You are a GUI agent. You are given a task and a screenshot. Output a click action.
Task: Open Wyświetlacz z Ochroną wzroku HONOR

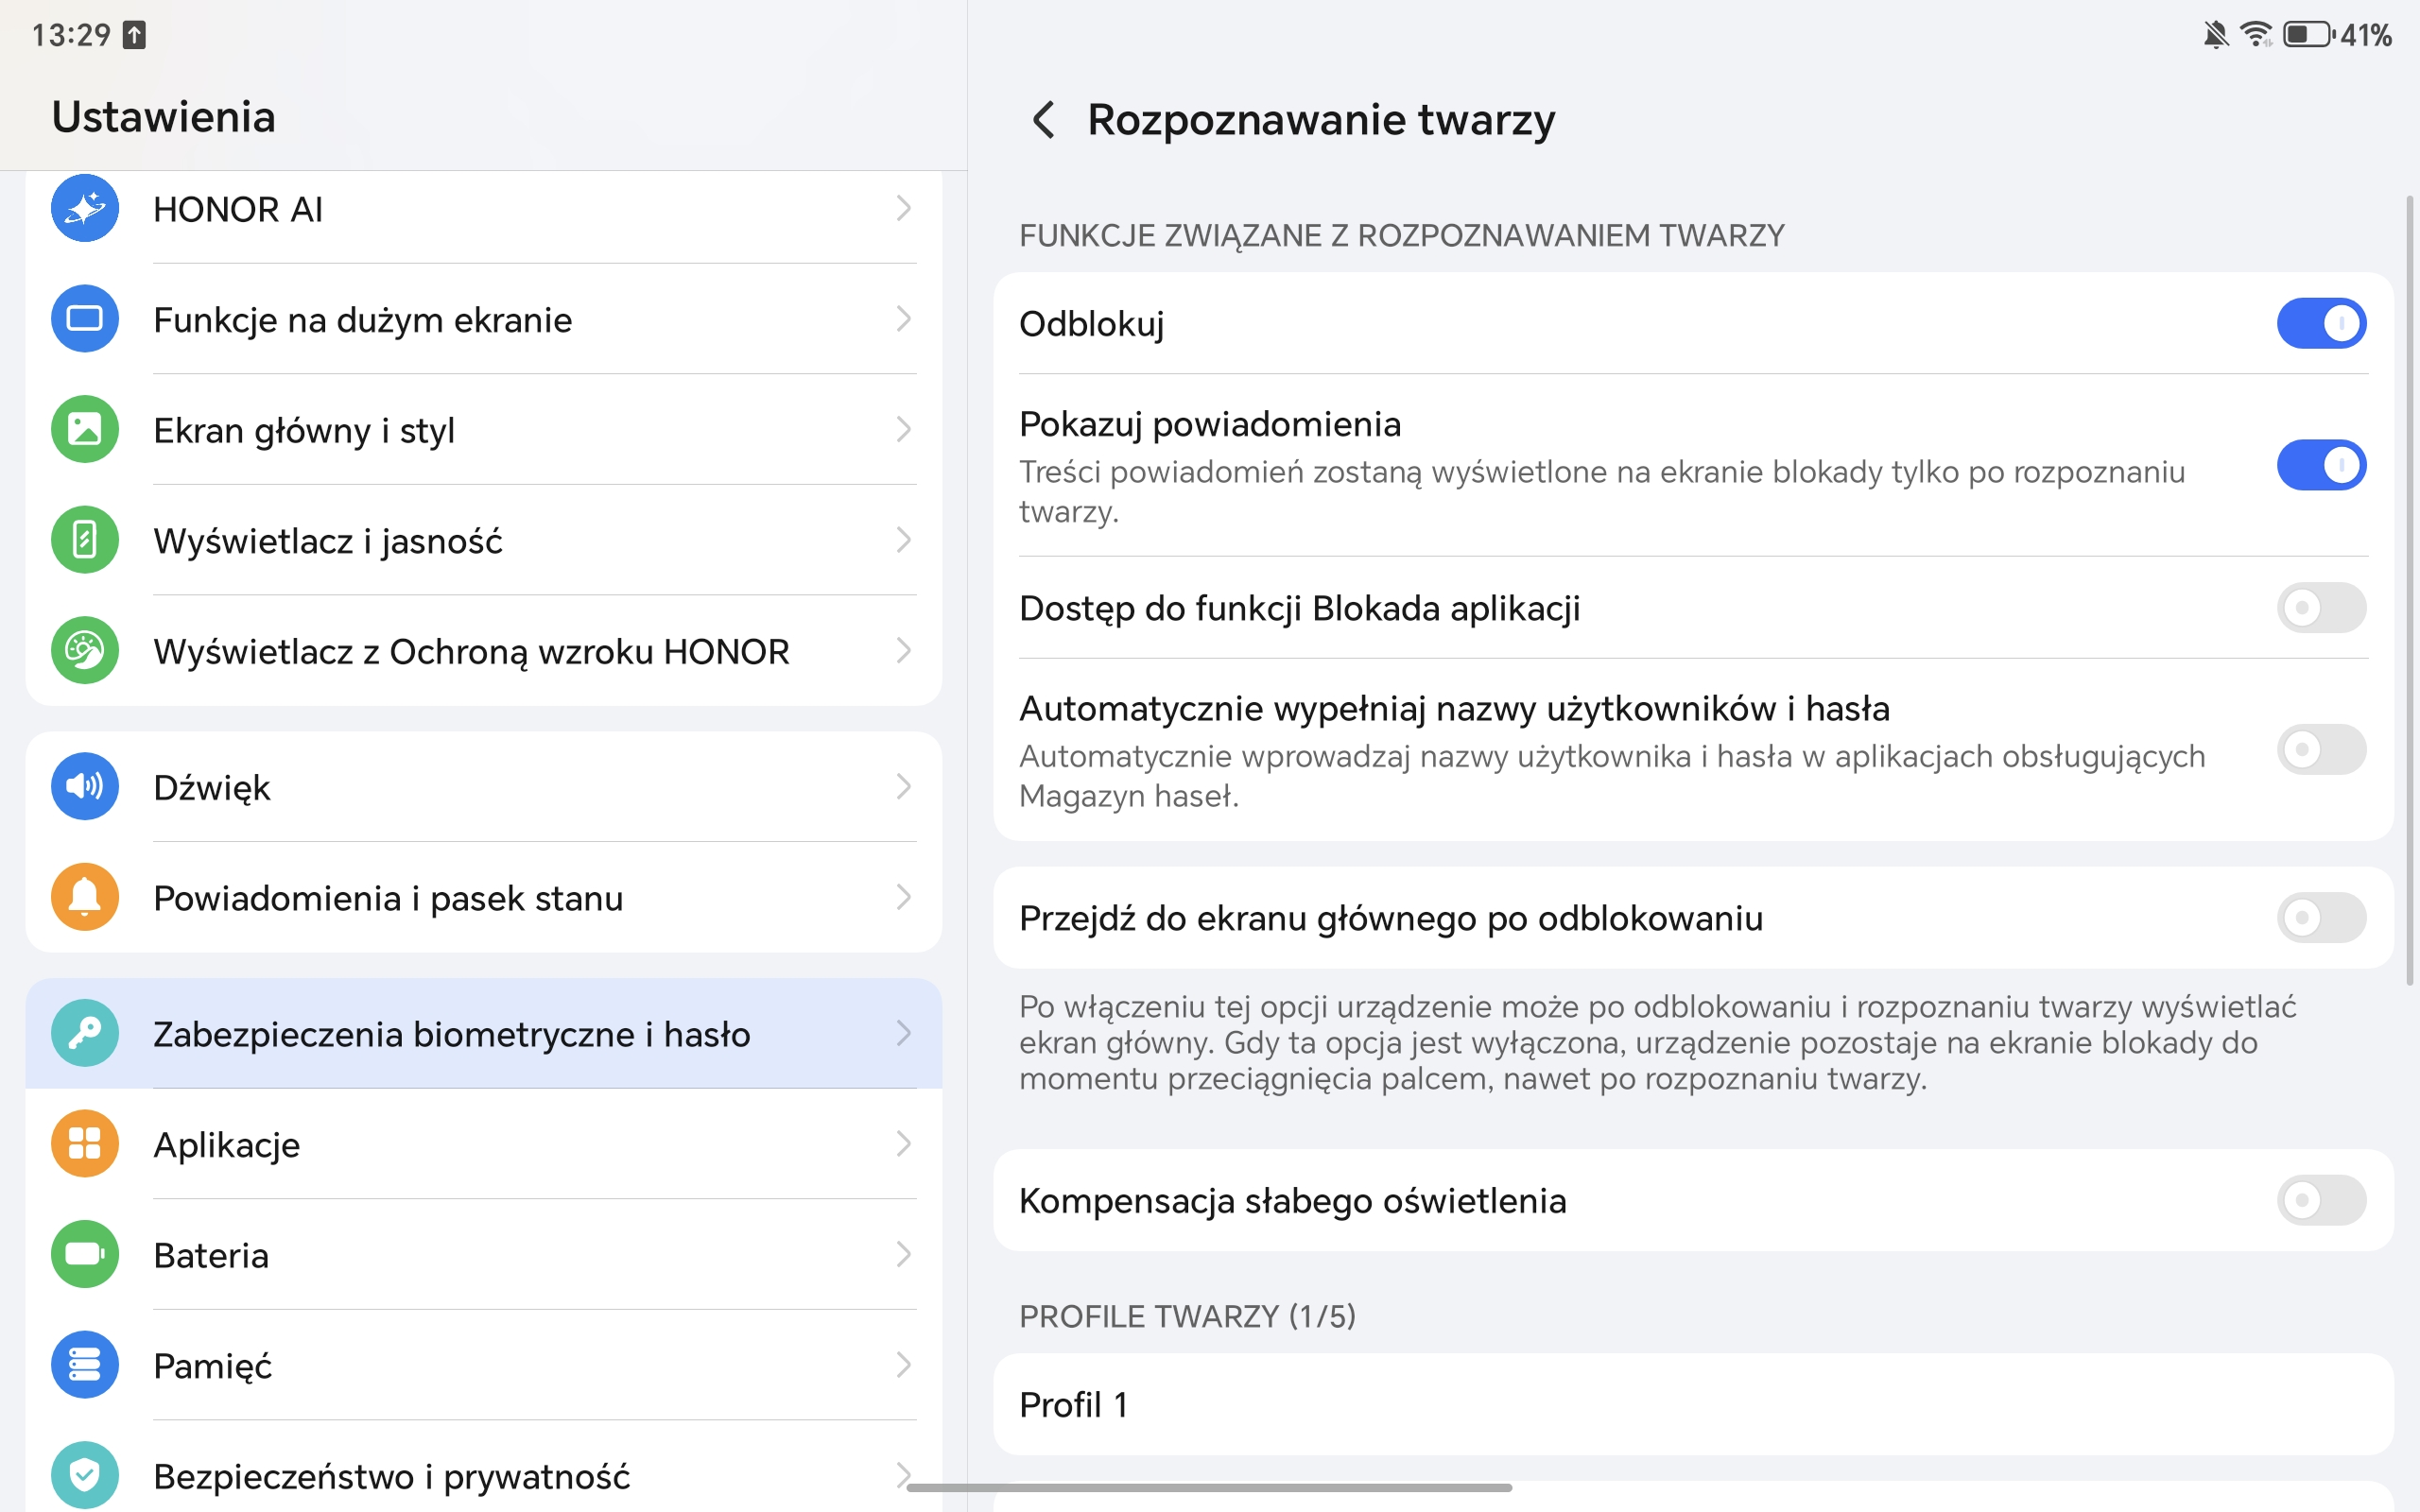coord(471,651)
